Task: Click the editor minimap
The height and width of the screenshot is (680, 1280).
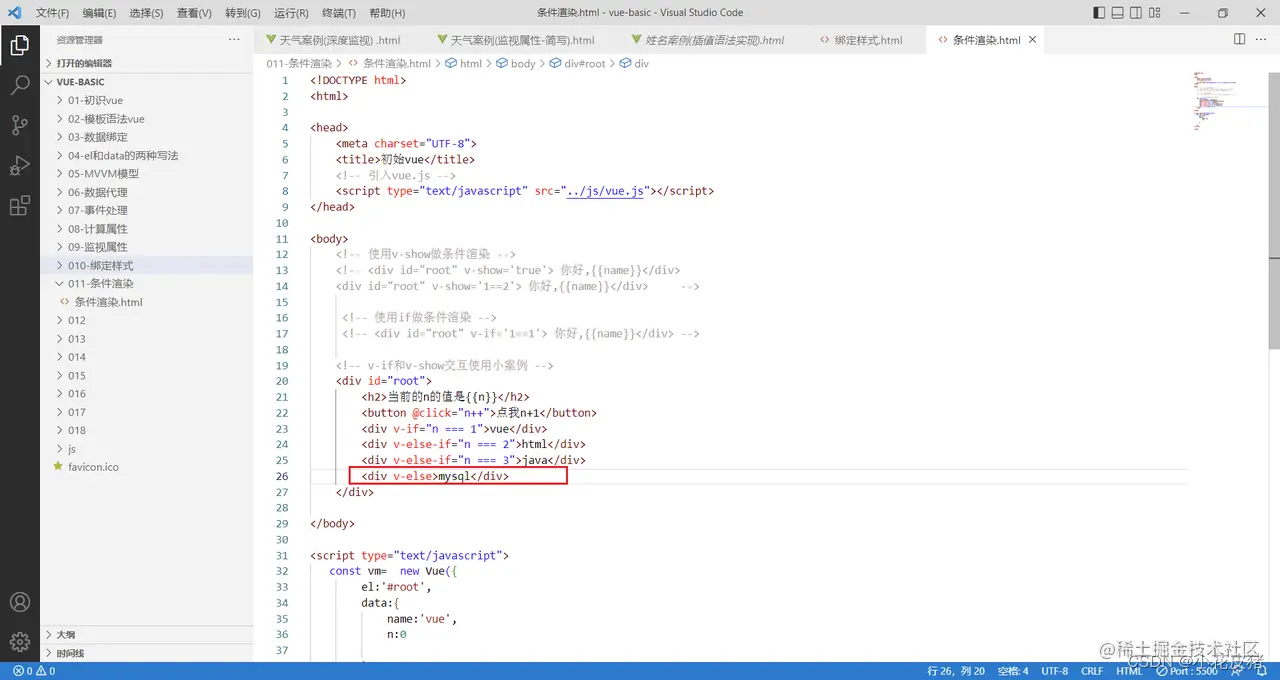Action: [x=1229, y=101]
